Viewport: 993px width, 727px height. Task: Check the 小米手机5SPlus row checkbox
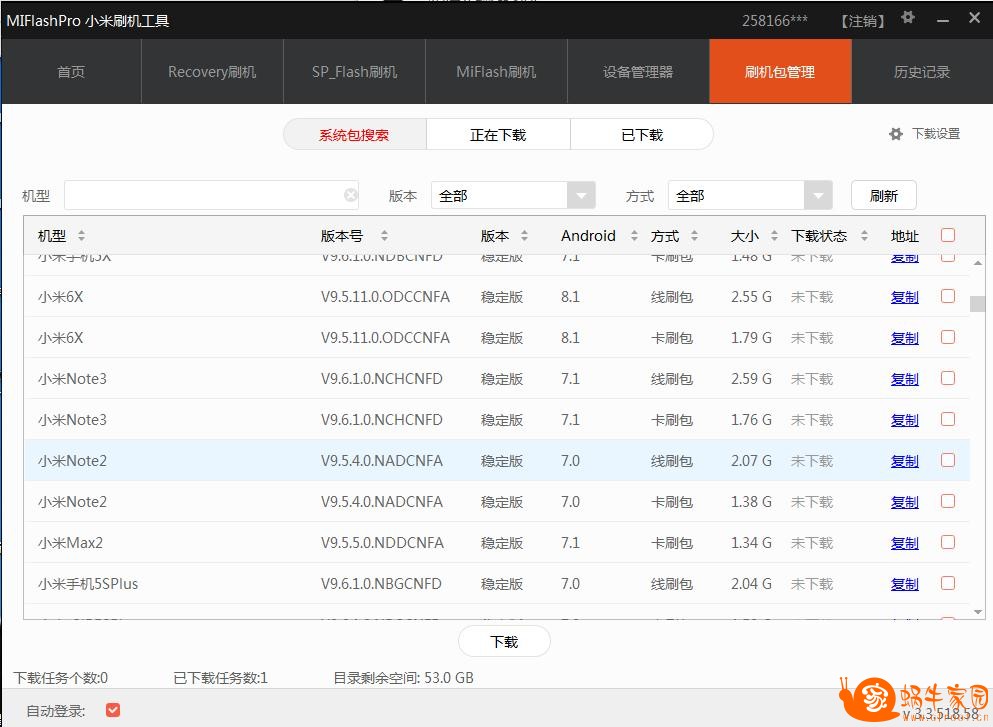click(947, 583)
